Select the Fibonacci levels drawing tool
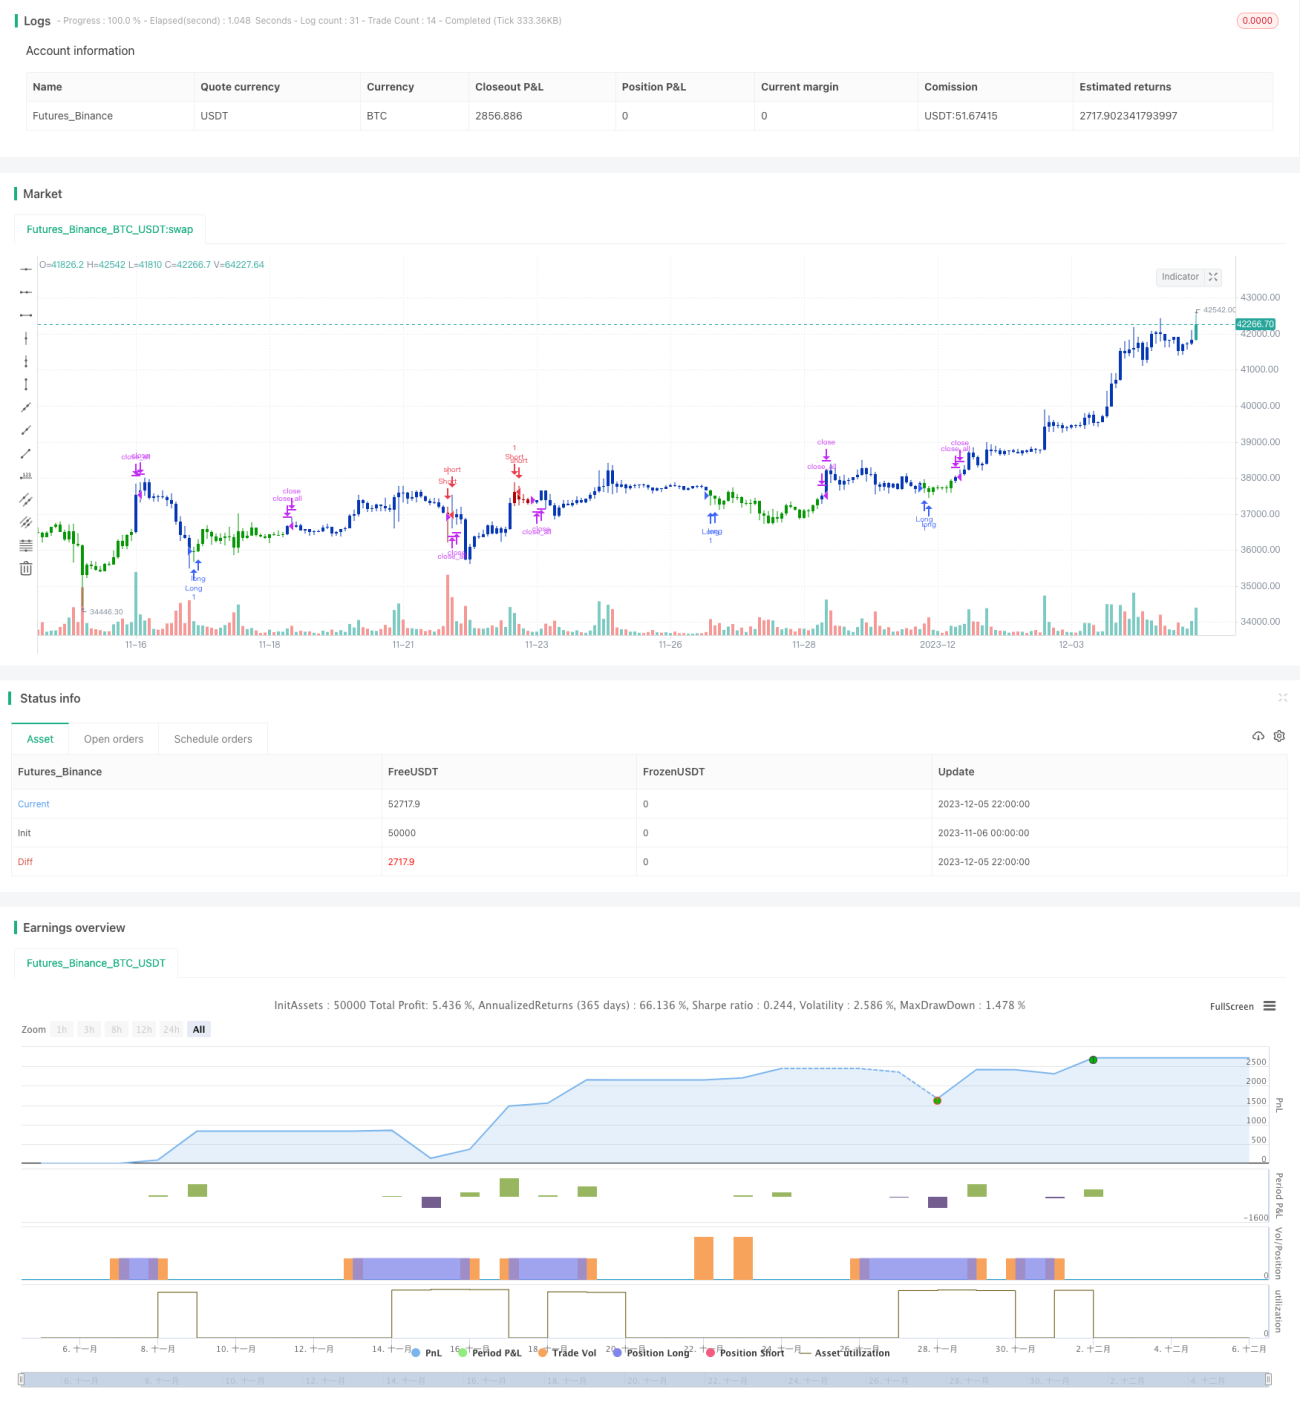Image resolution: width=1300 pixels, height=1409 pixels. click(26, 545)
